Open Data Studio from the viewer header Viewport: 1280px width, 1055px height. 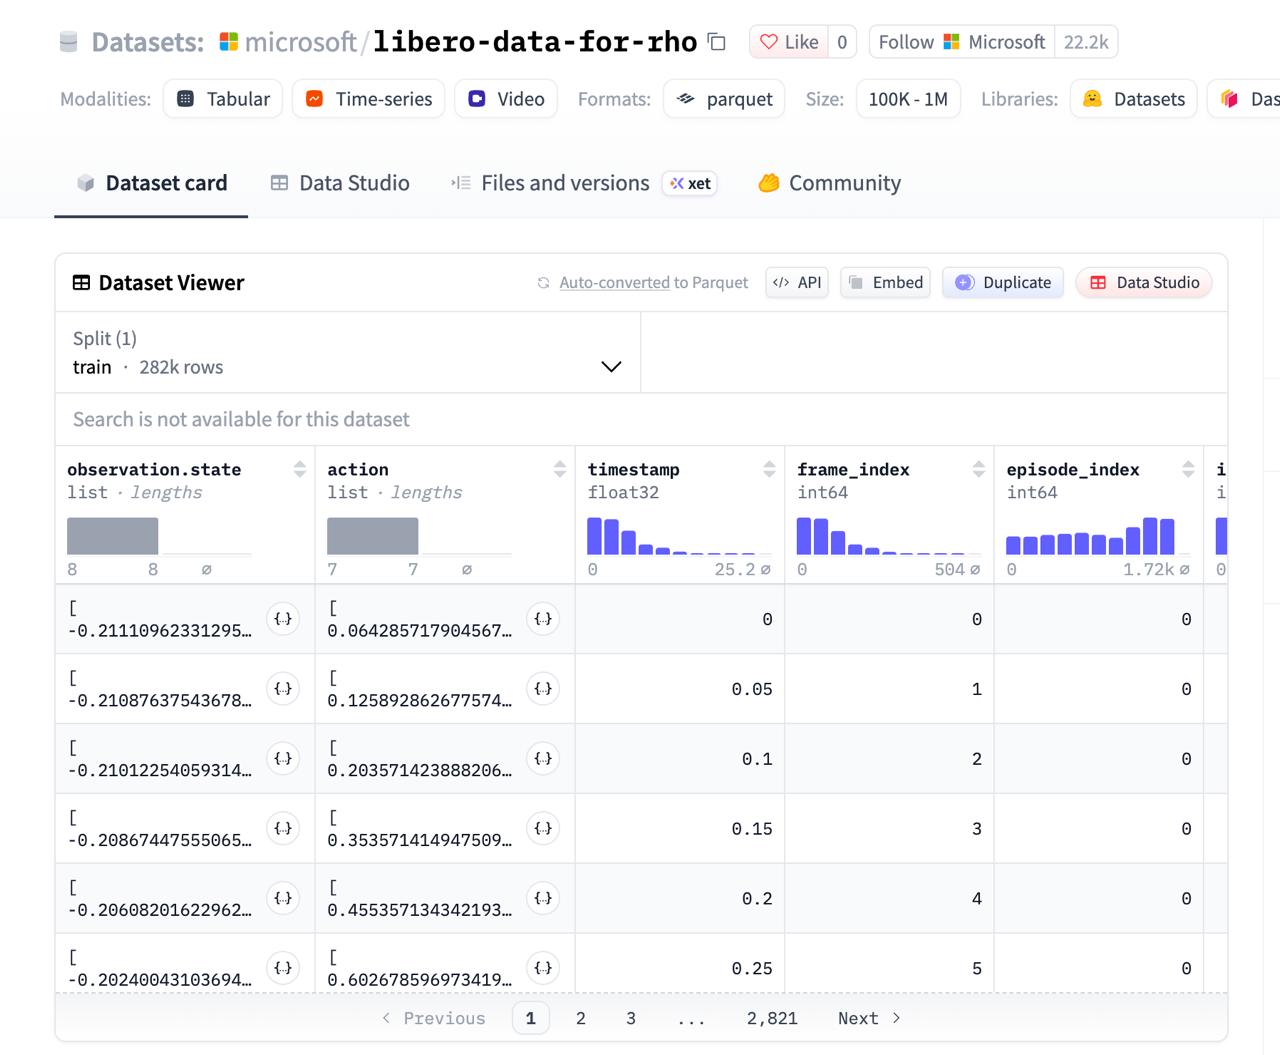pyautogui.click(x=1144, y=283)
